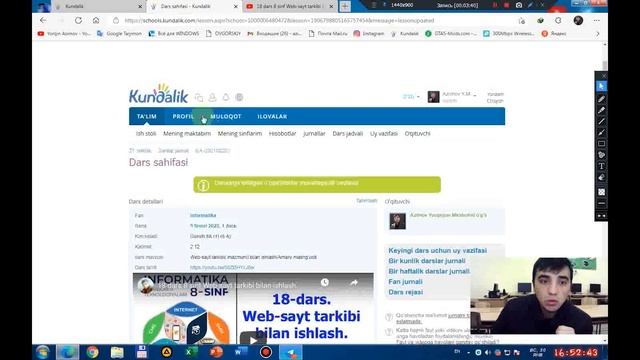Open the user account dropdown arrow
Image resolution: width=640 pixels, height=360 pixels.
click(x=475, y=96)
